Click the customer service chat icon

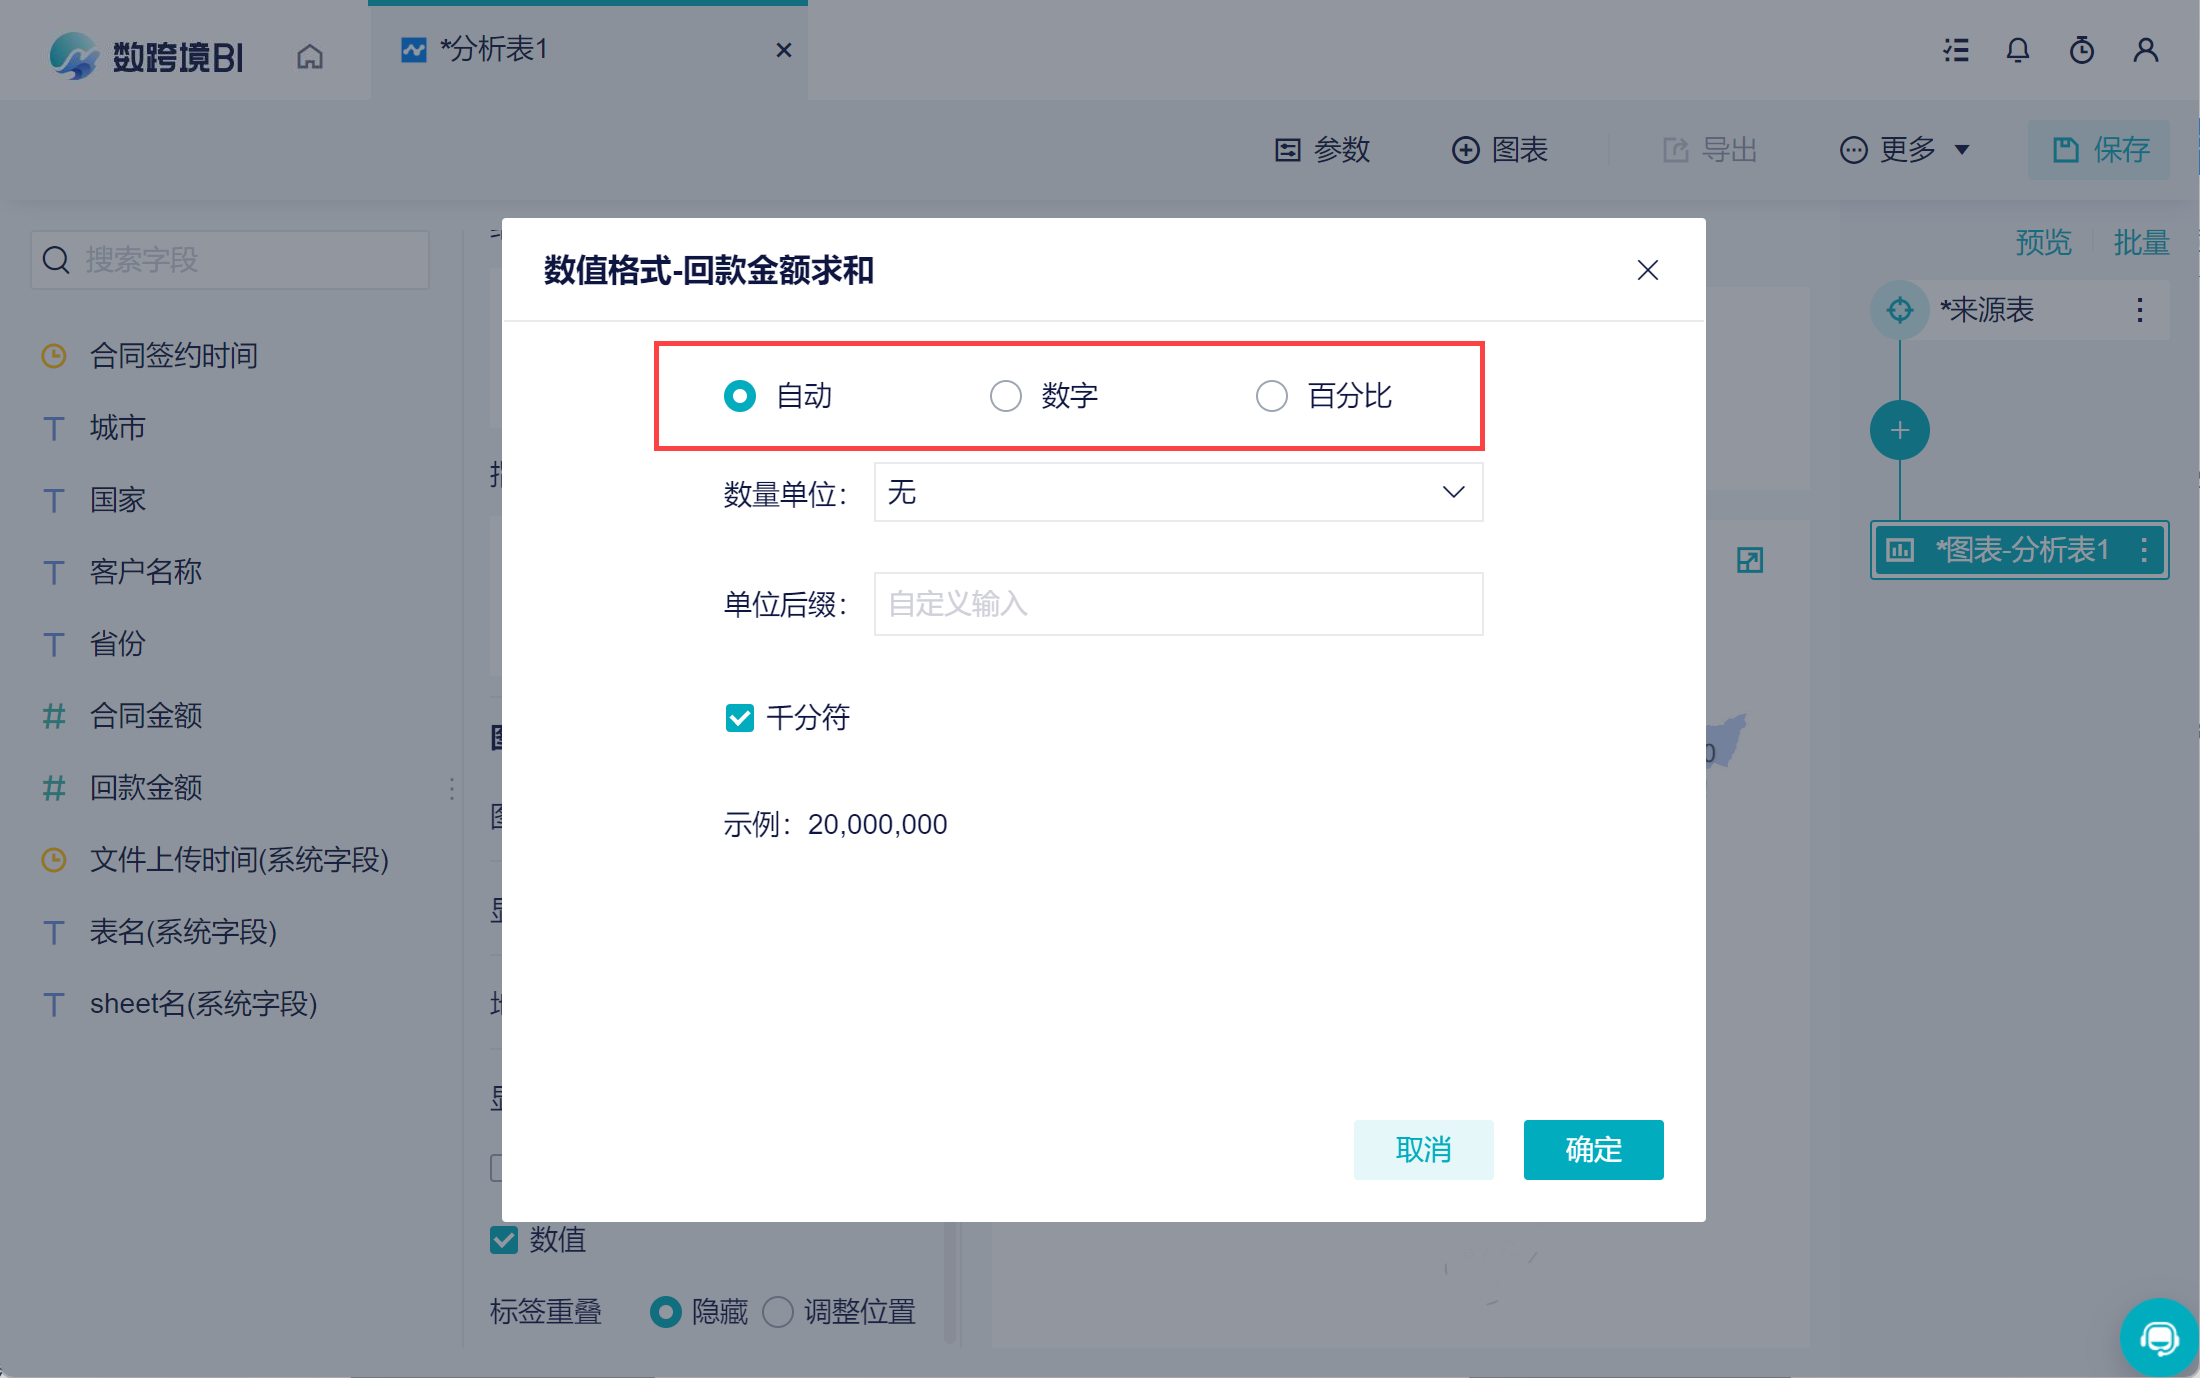(2159, 1337)
